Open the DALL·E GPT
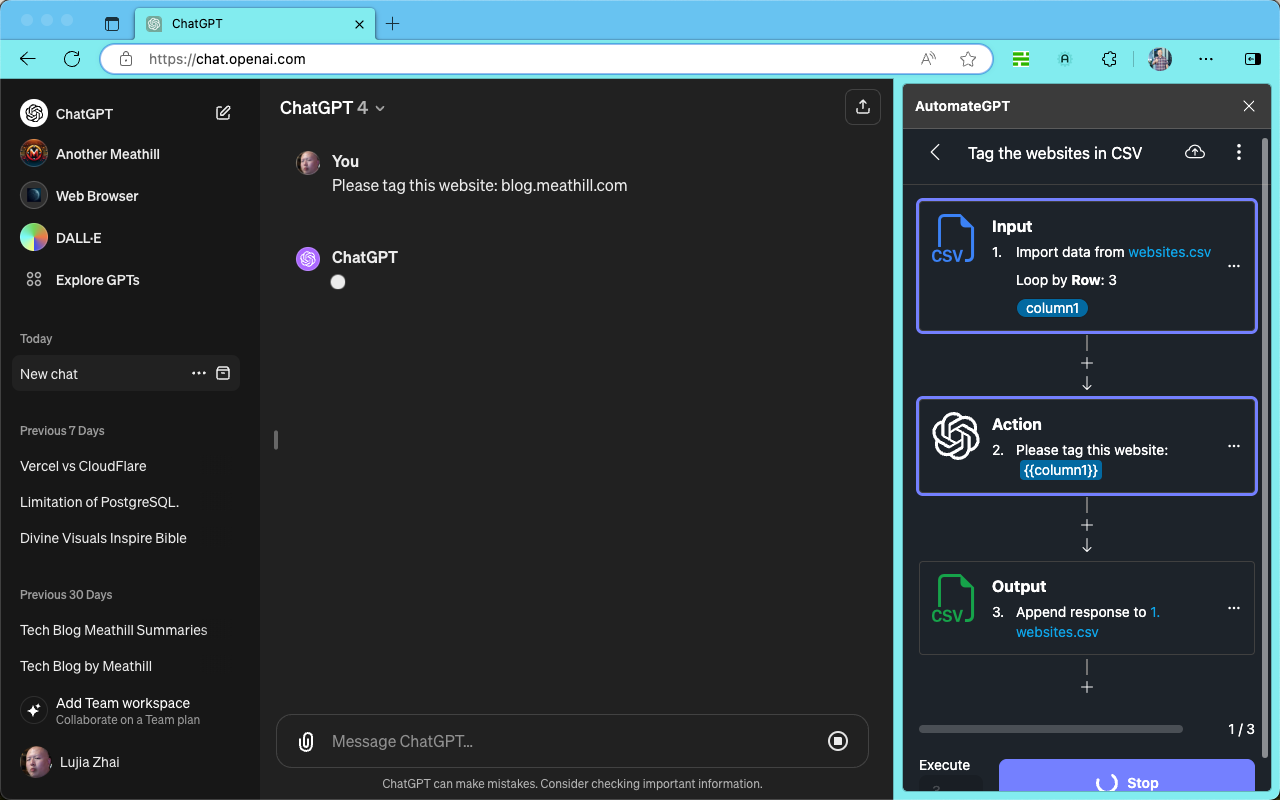1280x800 pixels. (78, 238)
